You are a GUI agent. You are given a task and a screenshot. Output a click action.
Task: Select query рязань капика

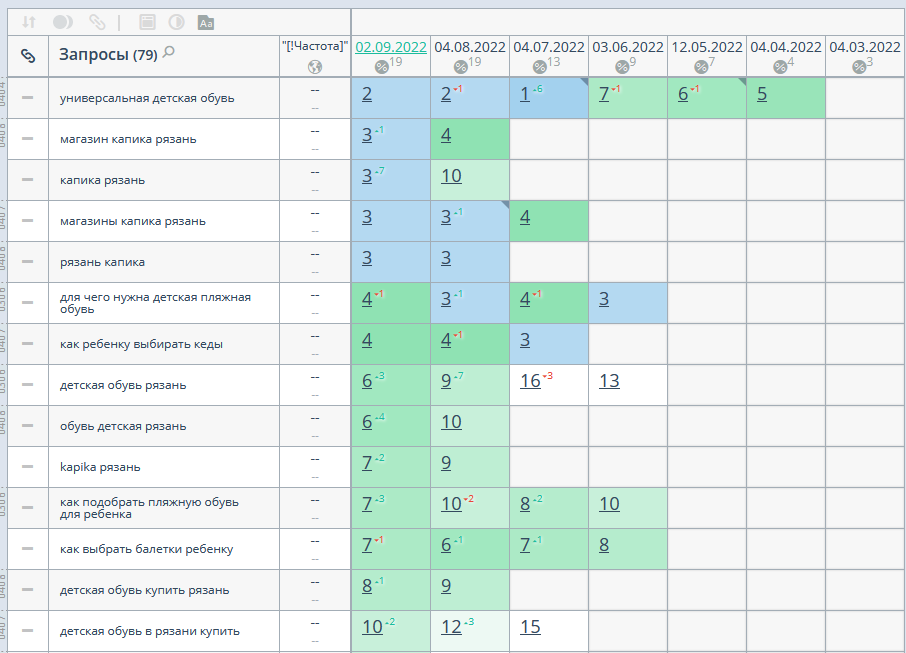102,262
